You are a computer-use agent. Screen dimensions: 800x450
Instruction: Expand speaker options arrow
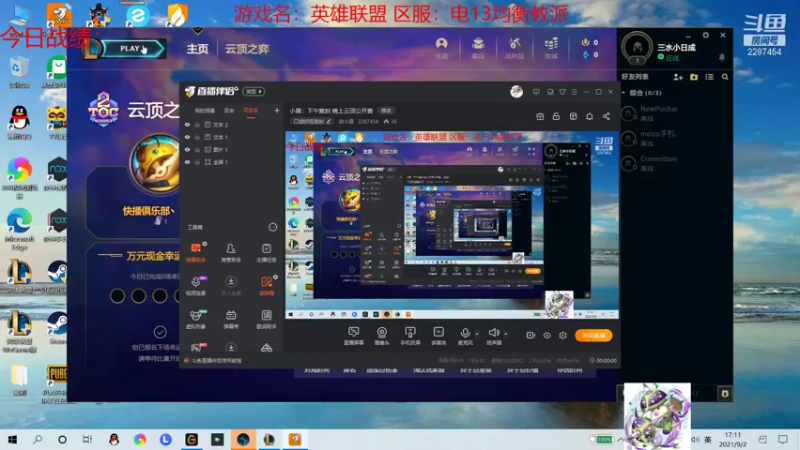pyautogui.click(x=506, y=334)
